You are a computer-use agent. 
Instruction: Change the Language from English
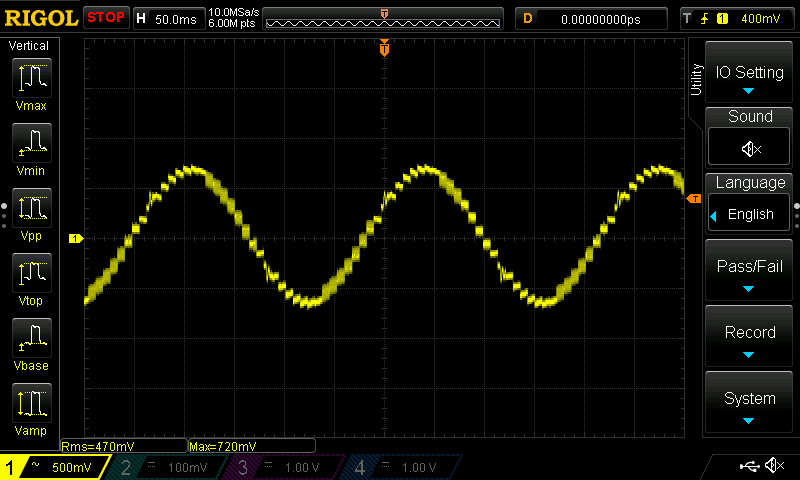748,213
